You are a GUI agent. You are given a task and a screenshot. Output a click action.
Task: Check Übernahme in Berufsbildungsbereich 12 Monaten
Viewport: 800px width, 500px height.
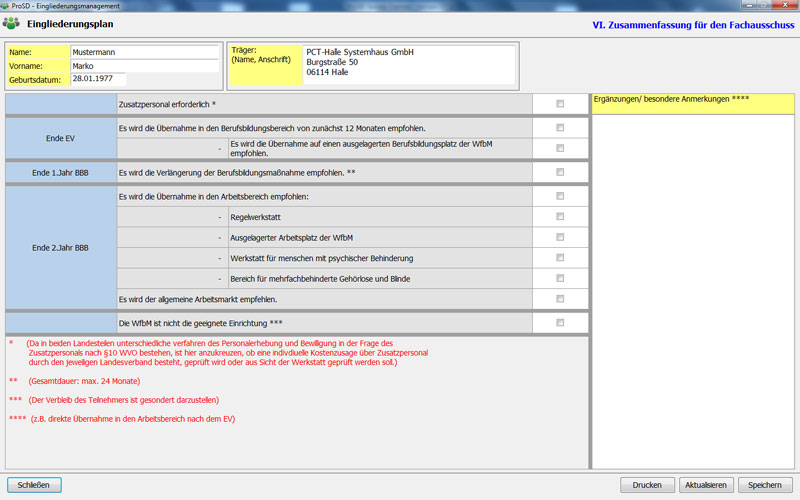[x=560, y=128]
